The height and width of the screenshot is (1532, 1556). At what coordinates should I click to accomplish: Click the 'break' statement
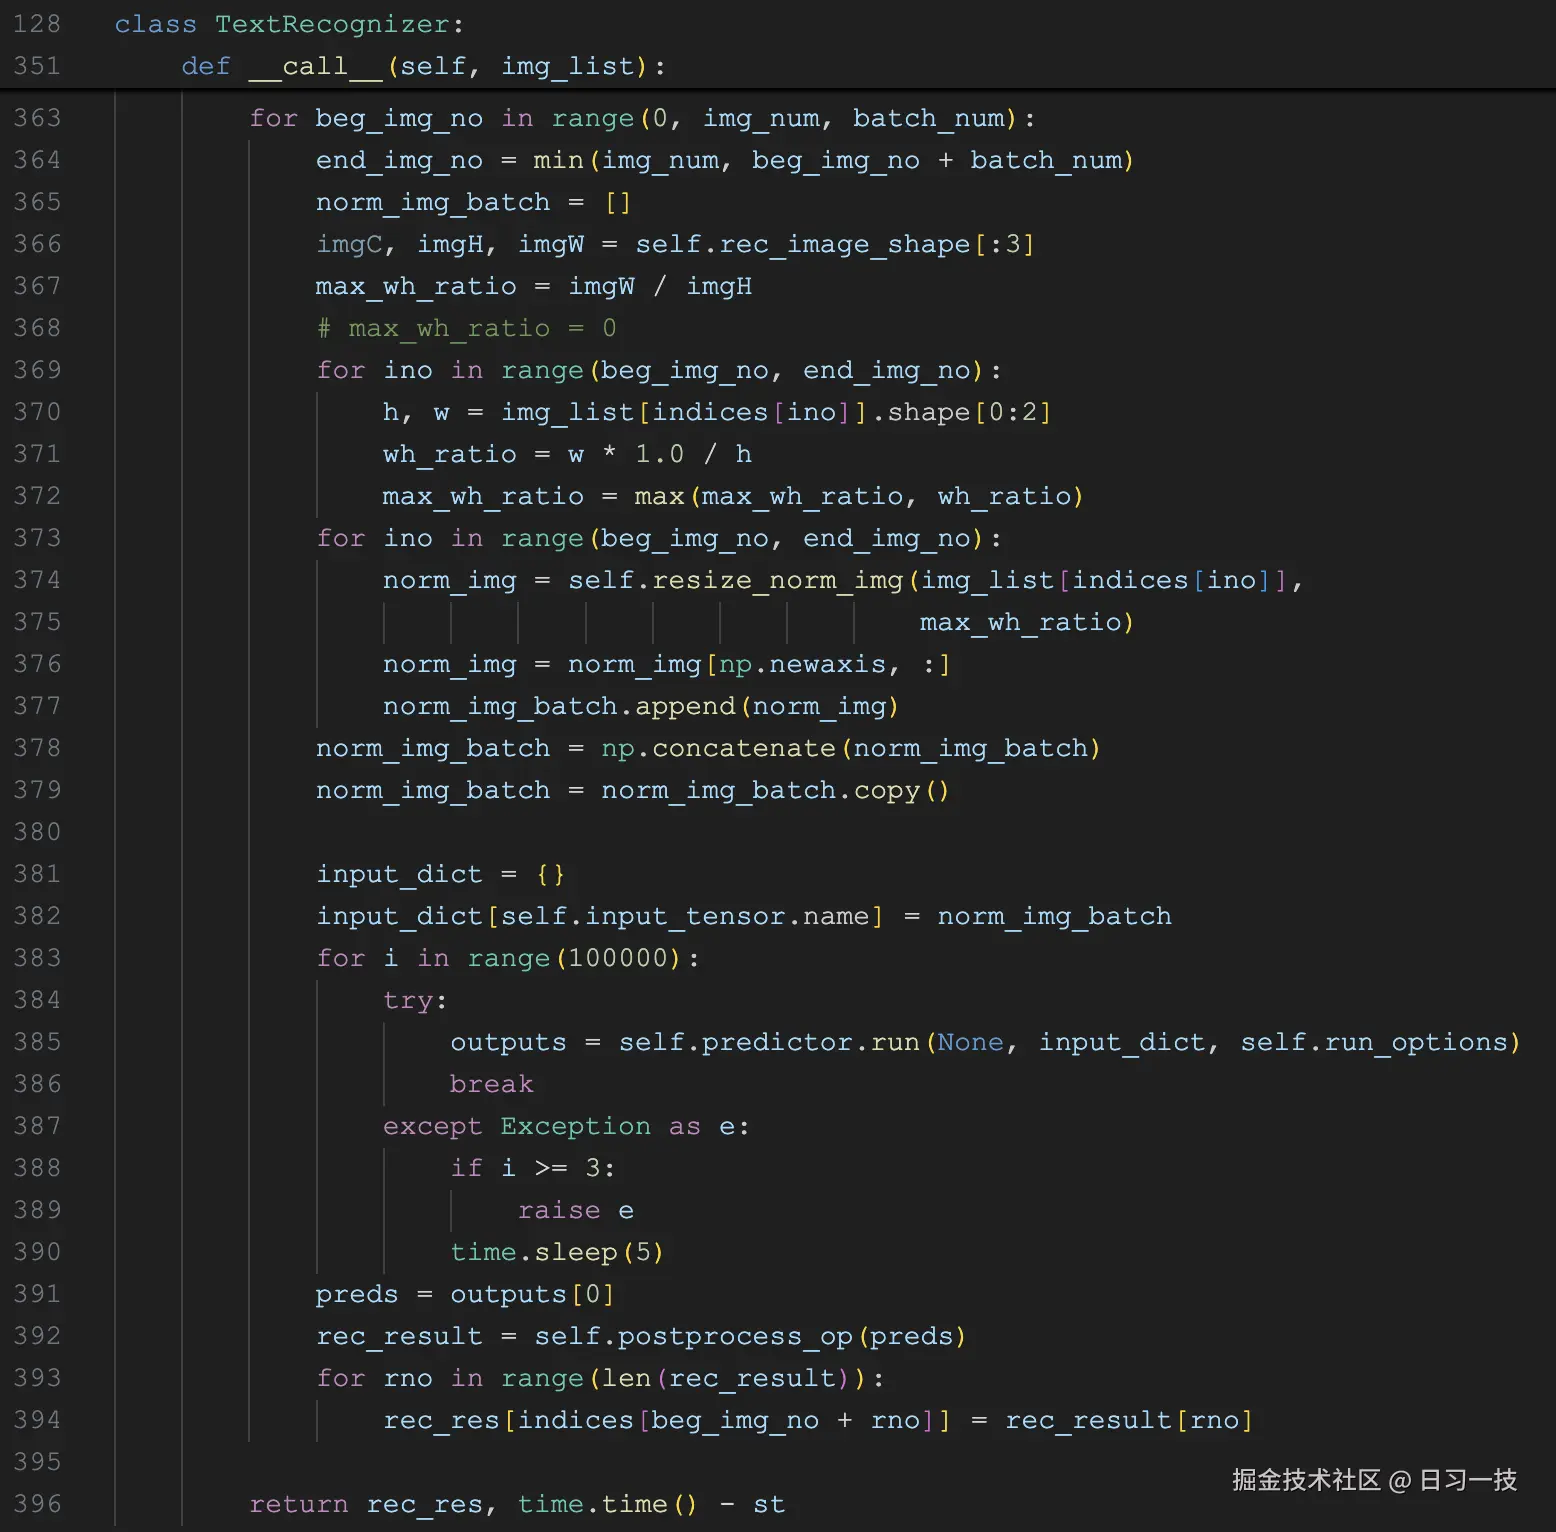click(x=491, y=1084)
